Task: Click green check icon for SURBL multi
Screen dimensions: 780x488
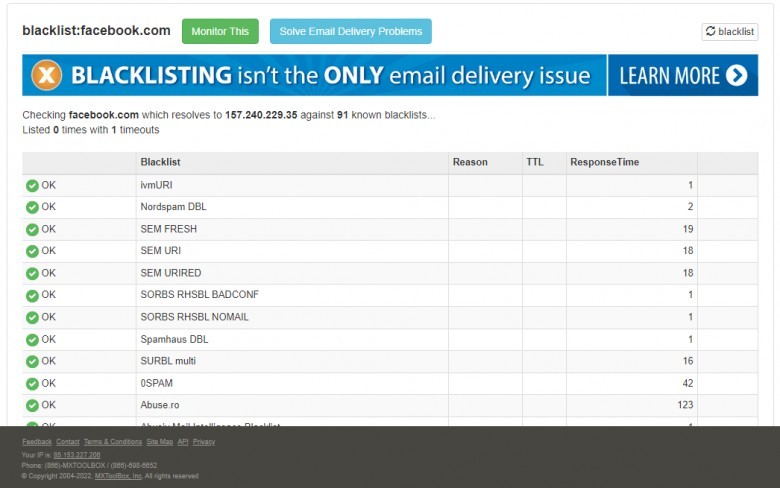Action: pos(32,362)
